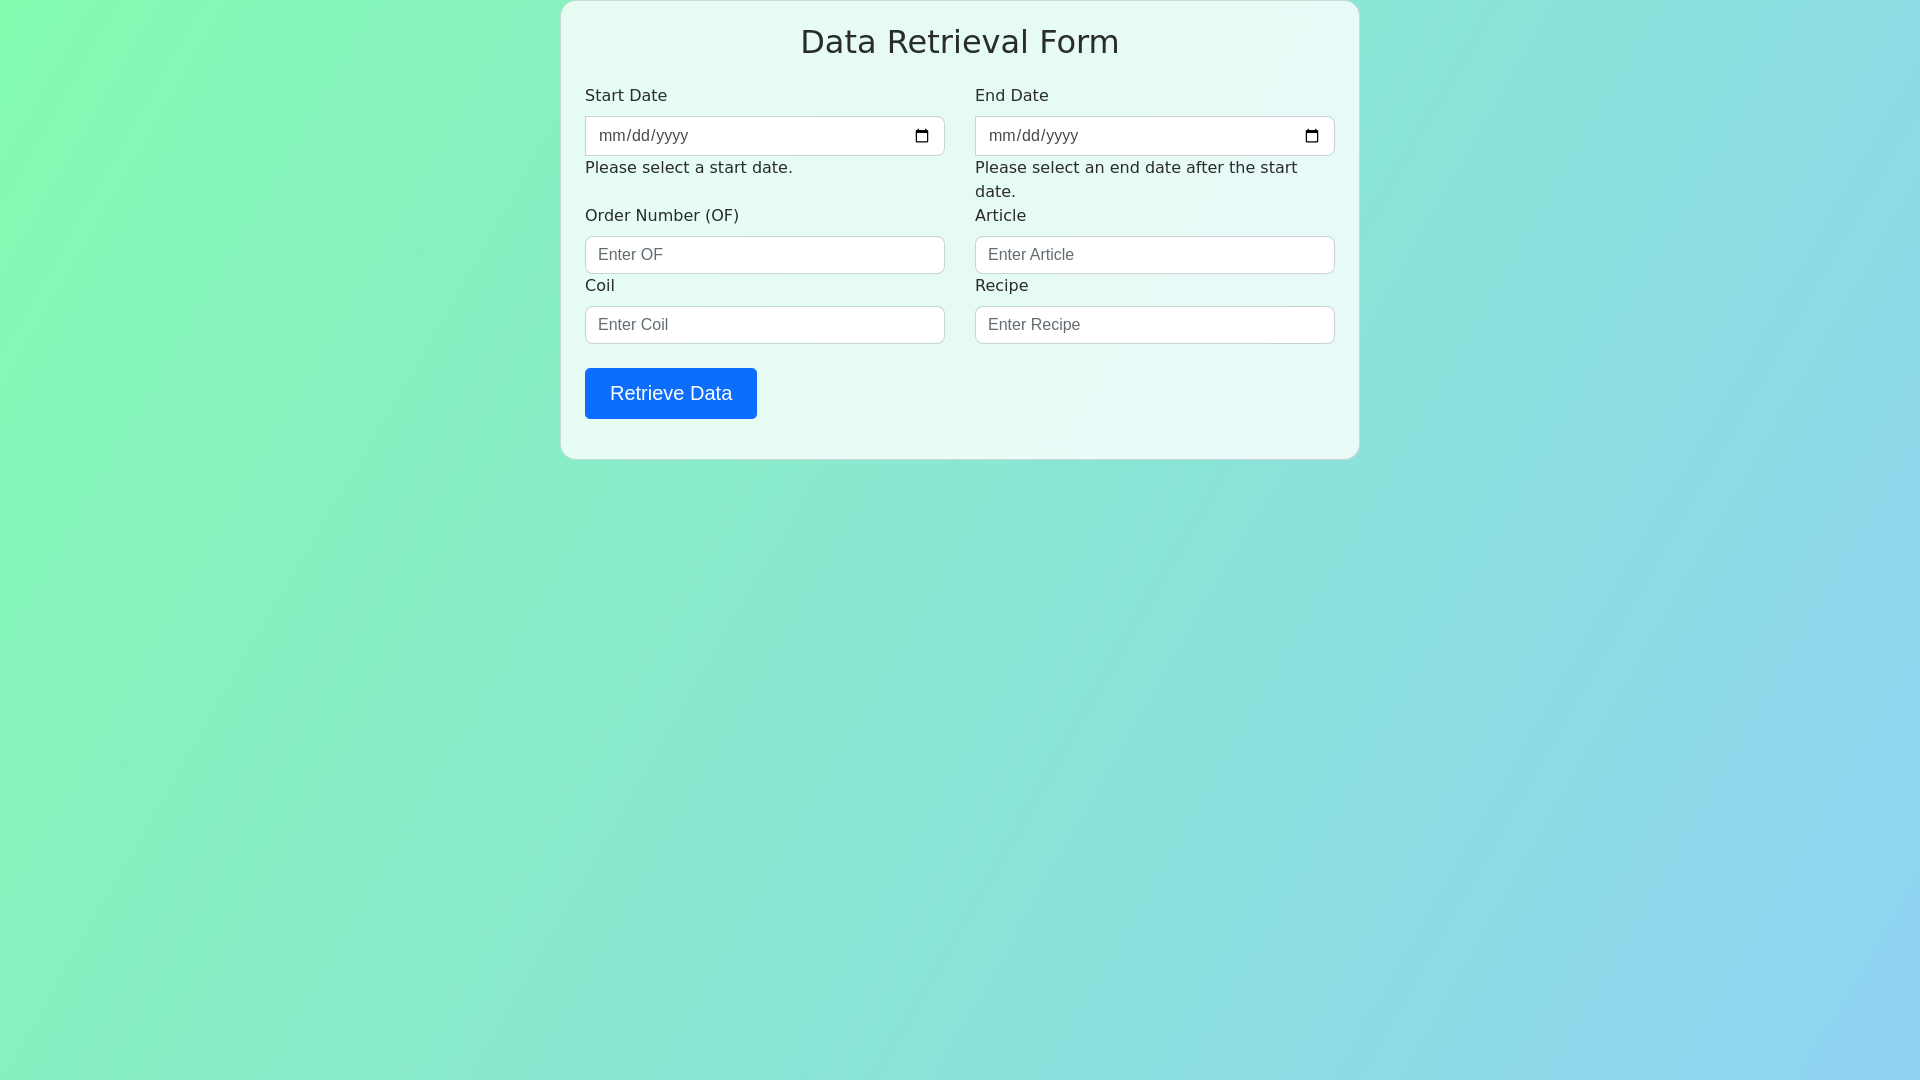Screen dimensions: 1920x1080
Task: Click the Data Retrieval Form title
Action: pos(959,42)
